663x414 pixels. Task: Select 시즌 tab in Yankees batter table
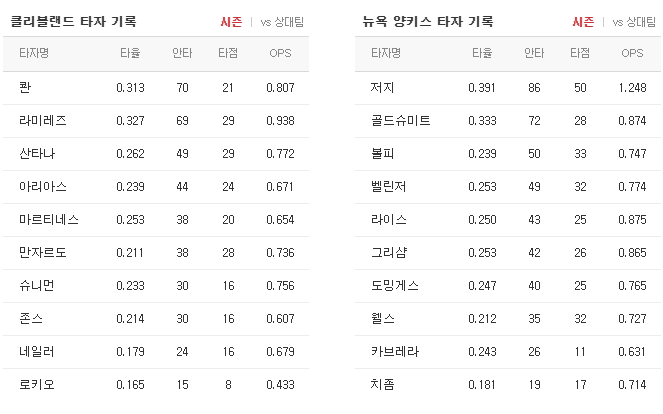click(x=583, y=22)
